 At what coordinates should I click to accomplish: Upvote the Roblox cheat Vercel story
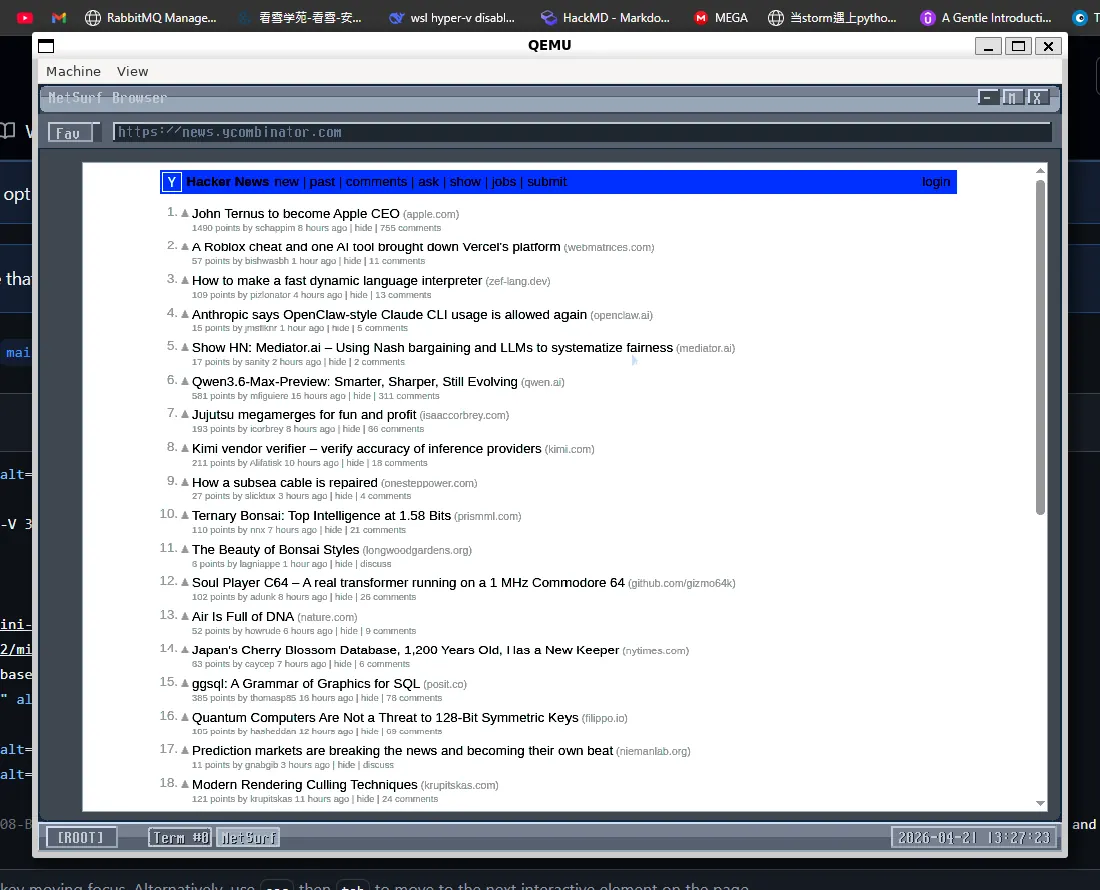[x=185, y=246]
